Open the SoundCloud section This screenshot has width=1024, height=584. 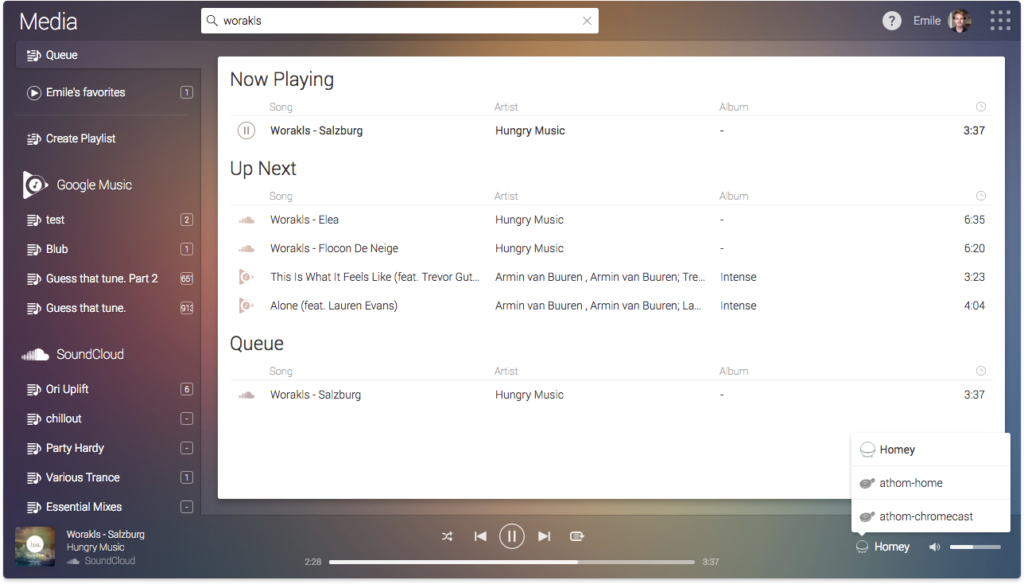click(x=73, y=354)
